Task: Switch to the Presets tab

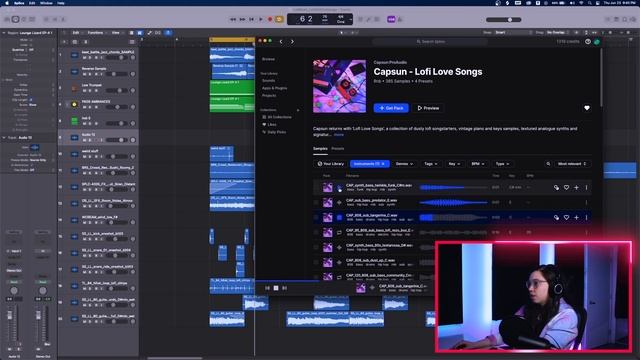Action: (338, 149)
